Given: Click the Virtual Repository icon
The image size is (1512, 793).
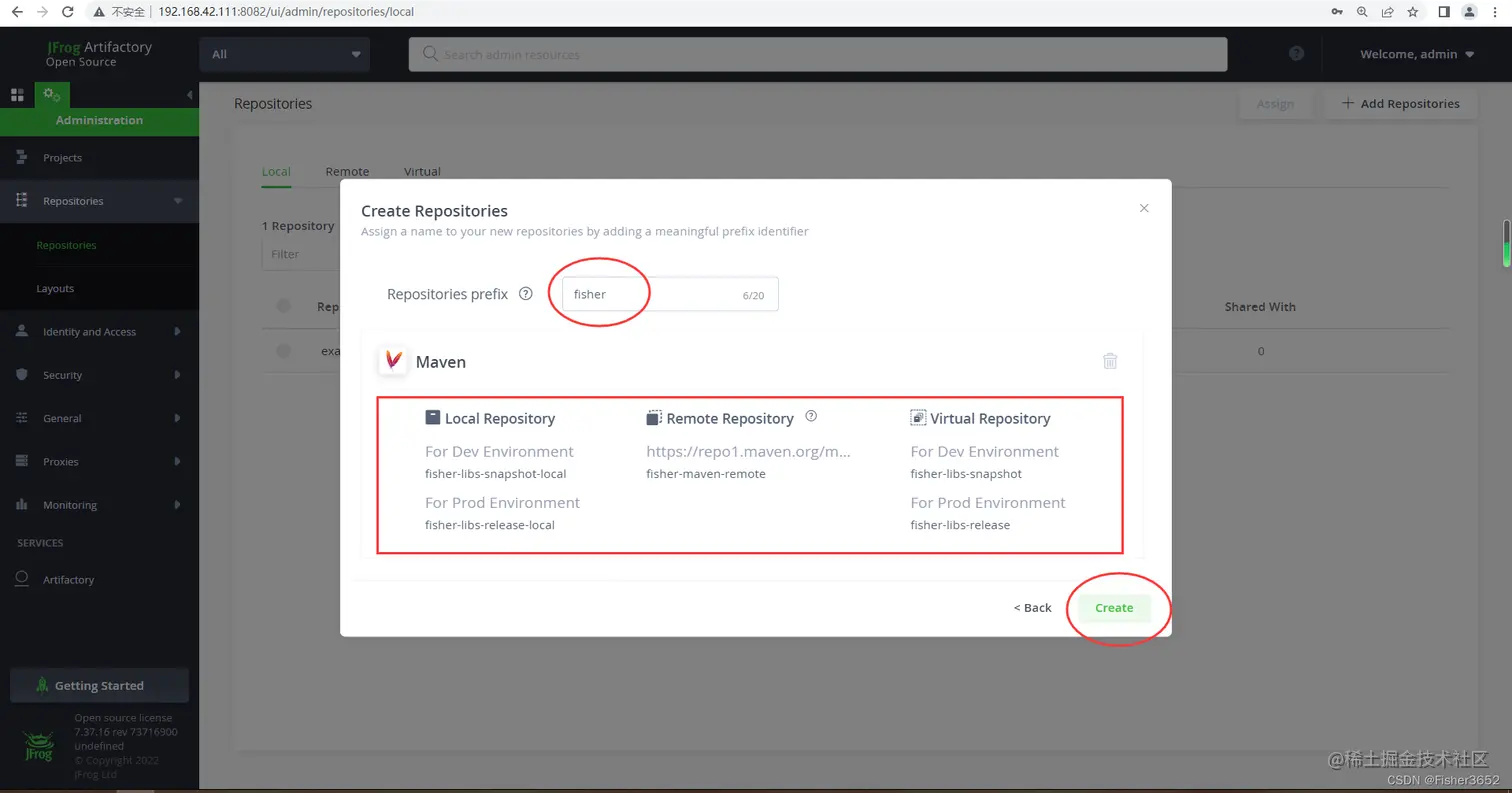Looking at the screenshot, I should pos(918,418).
